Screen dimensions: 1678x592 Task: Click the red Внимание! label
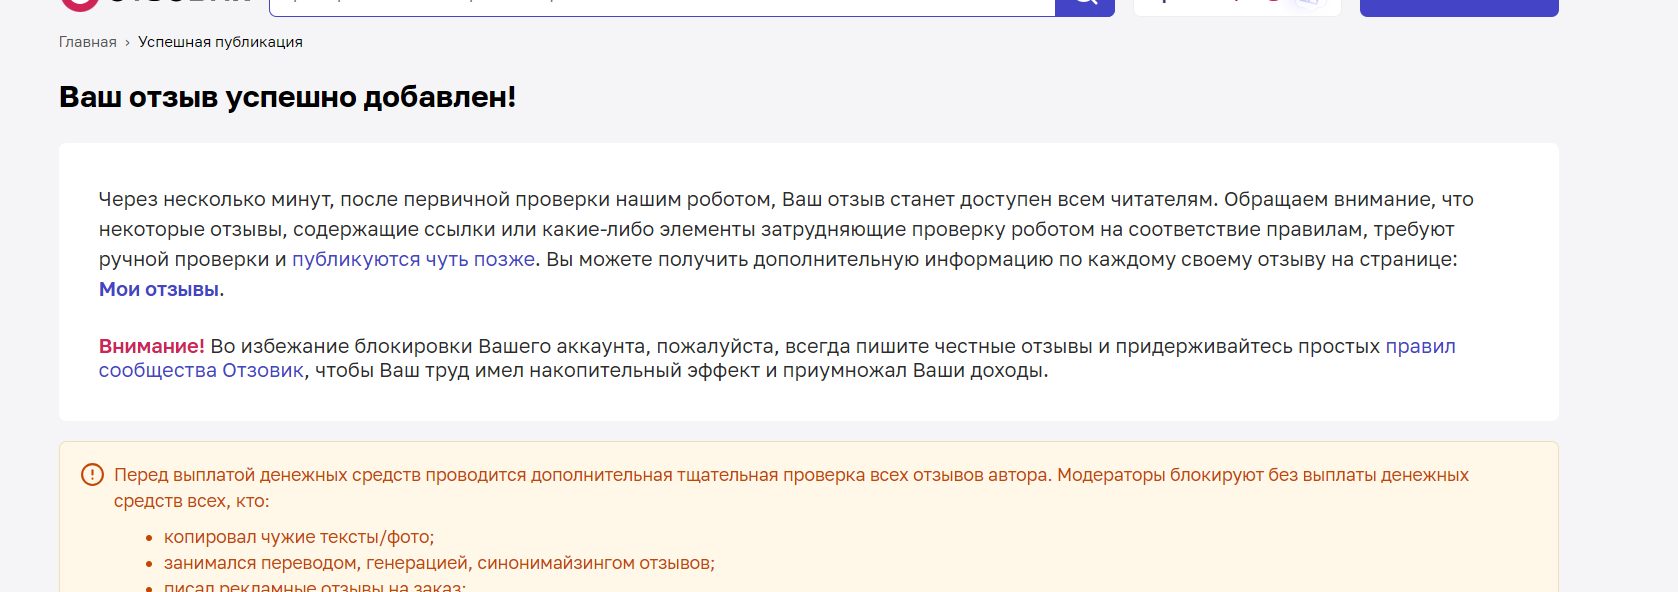point(151,346)
